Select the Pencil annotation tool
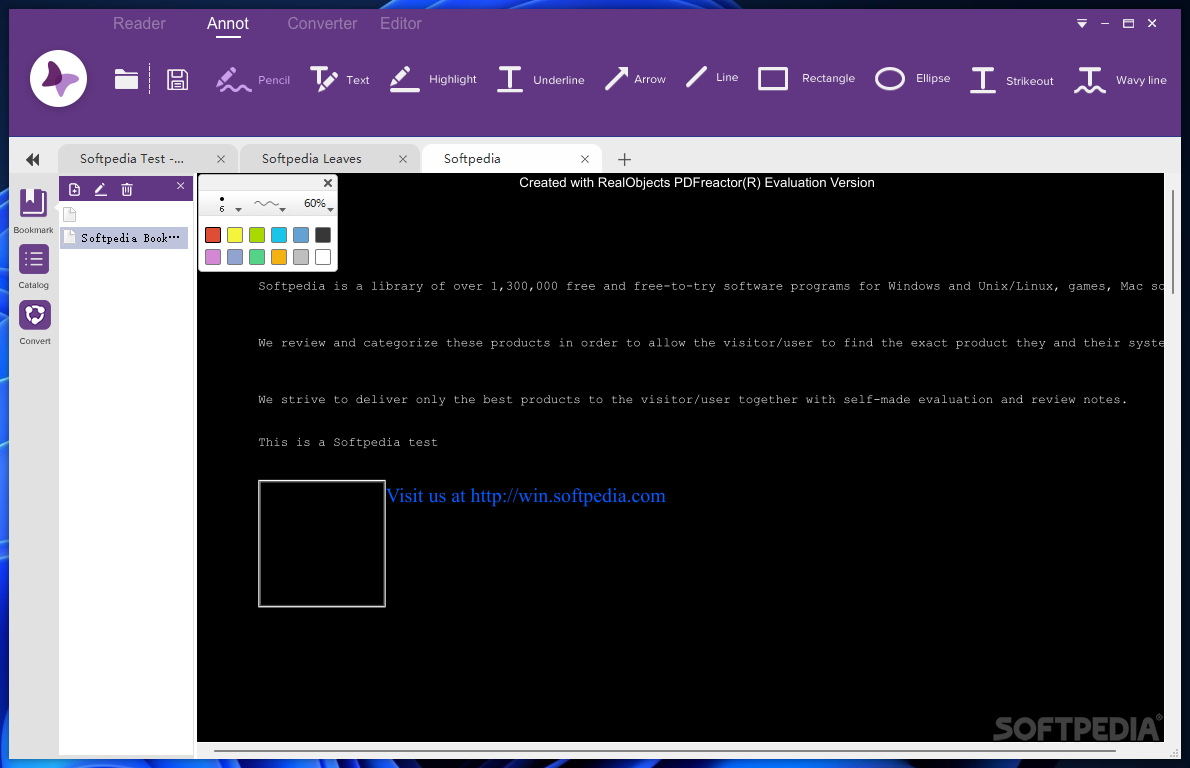The width and height of the screenshot is (1190, 768). [253, 80]
